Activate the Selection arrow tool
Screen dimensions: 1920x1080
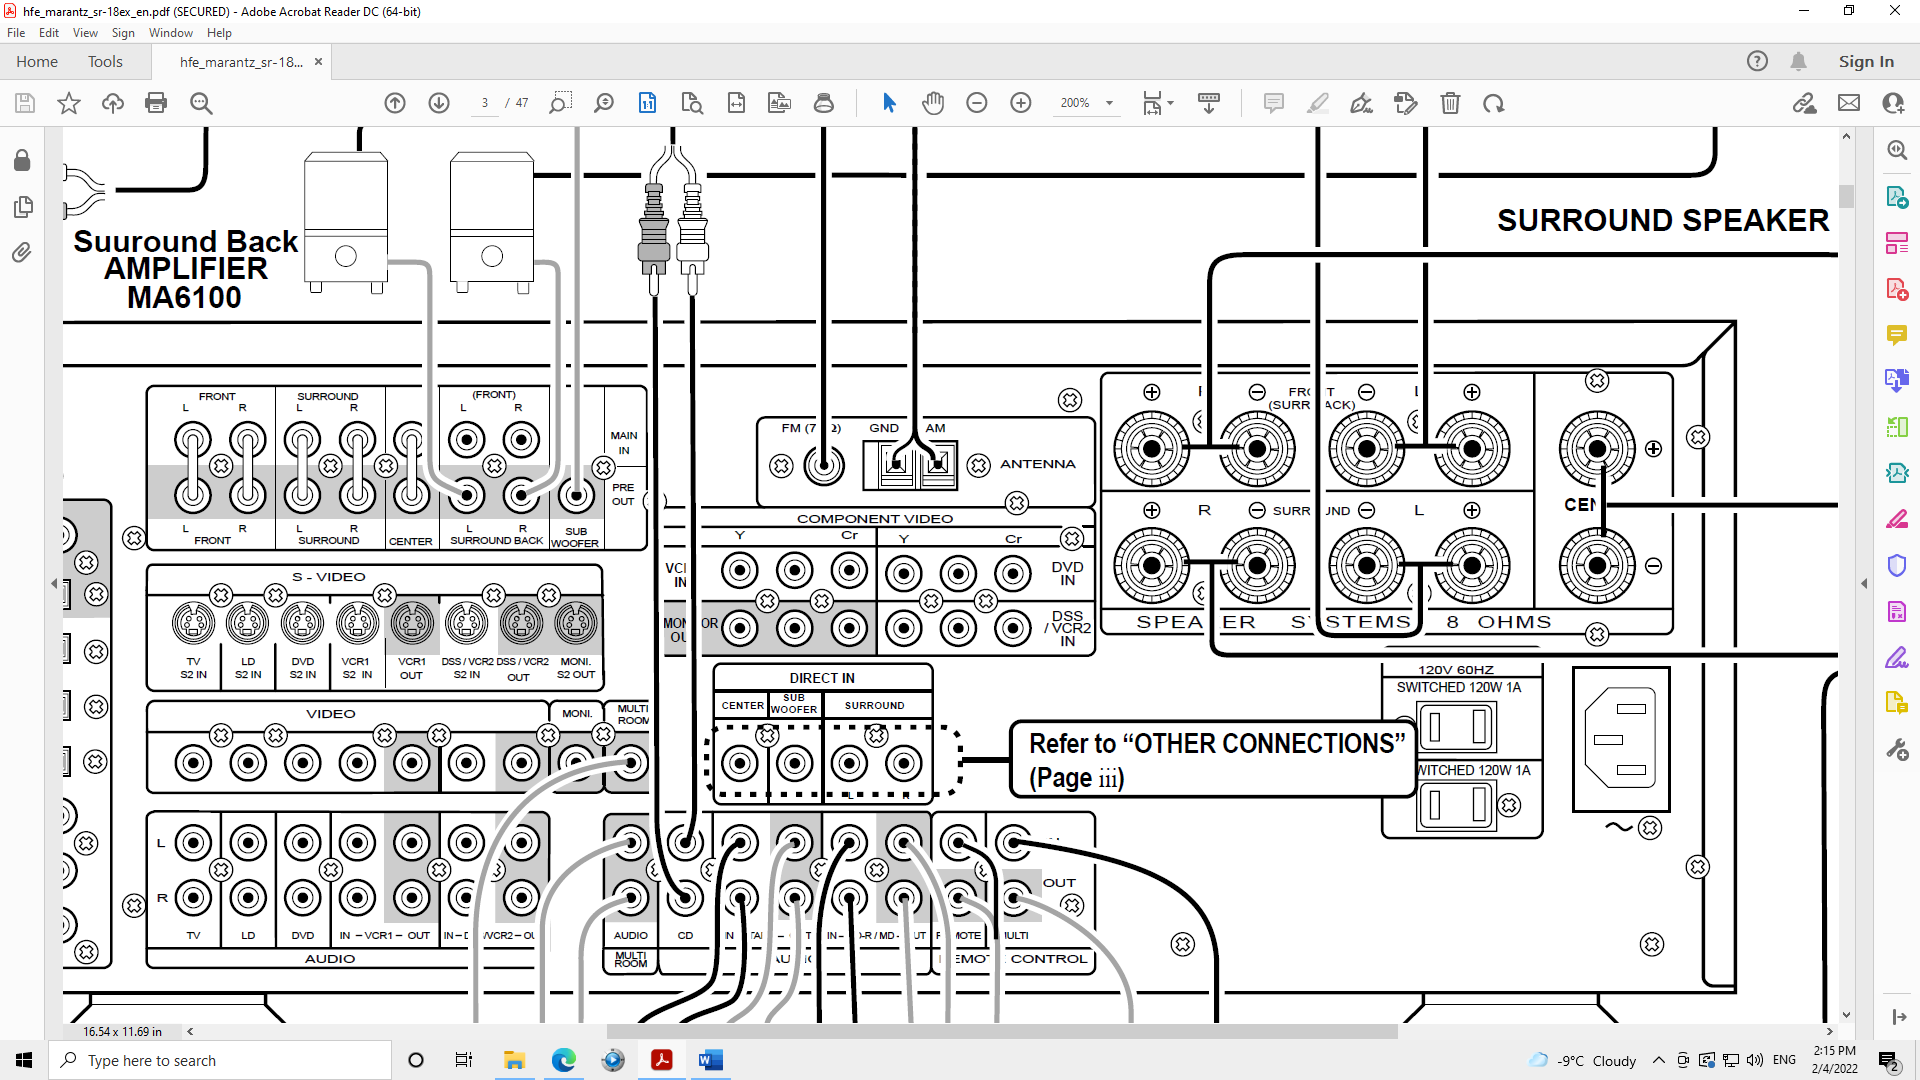pyautogui.click(x=889, y=103)
